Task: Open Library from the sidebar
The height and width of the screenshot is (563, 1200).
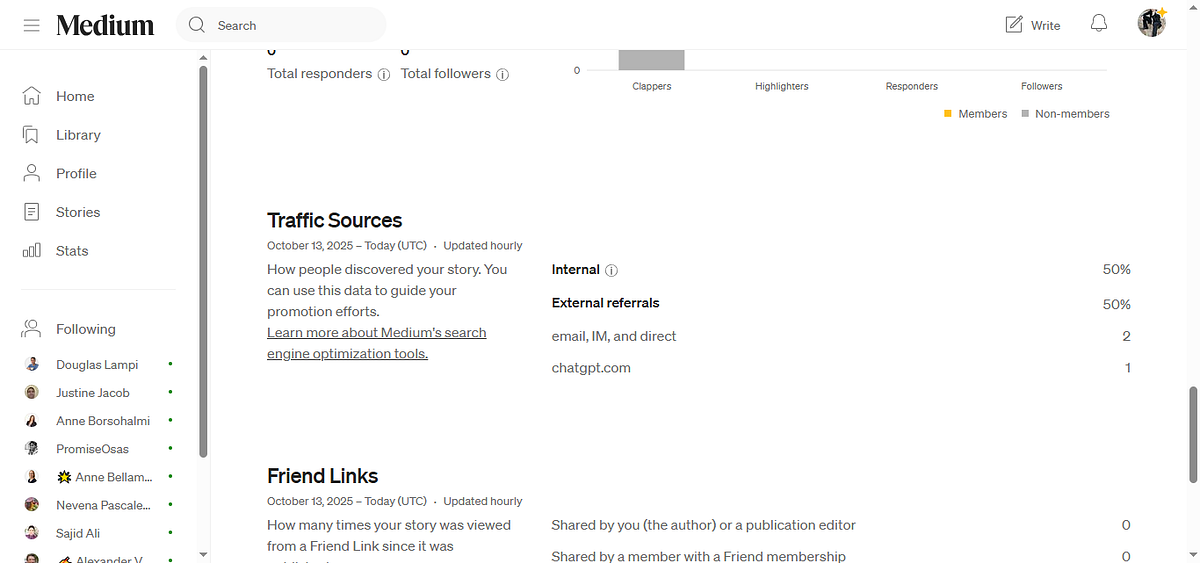Action: [78, 135]
